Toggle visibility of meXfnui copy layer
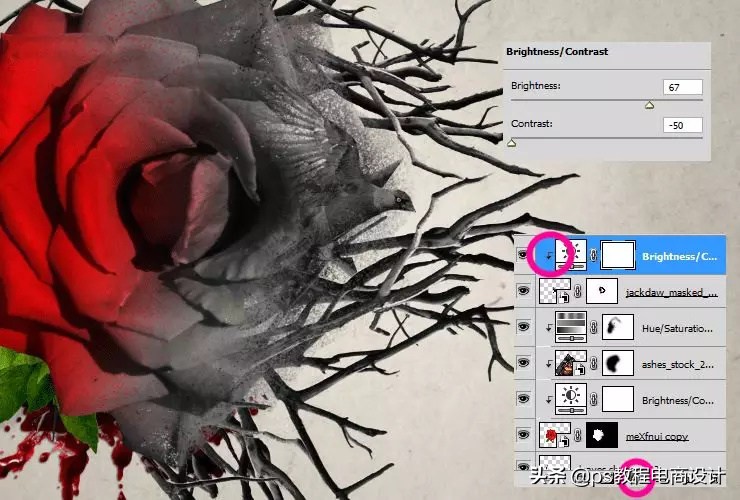 pos(523,434)
